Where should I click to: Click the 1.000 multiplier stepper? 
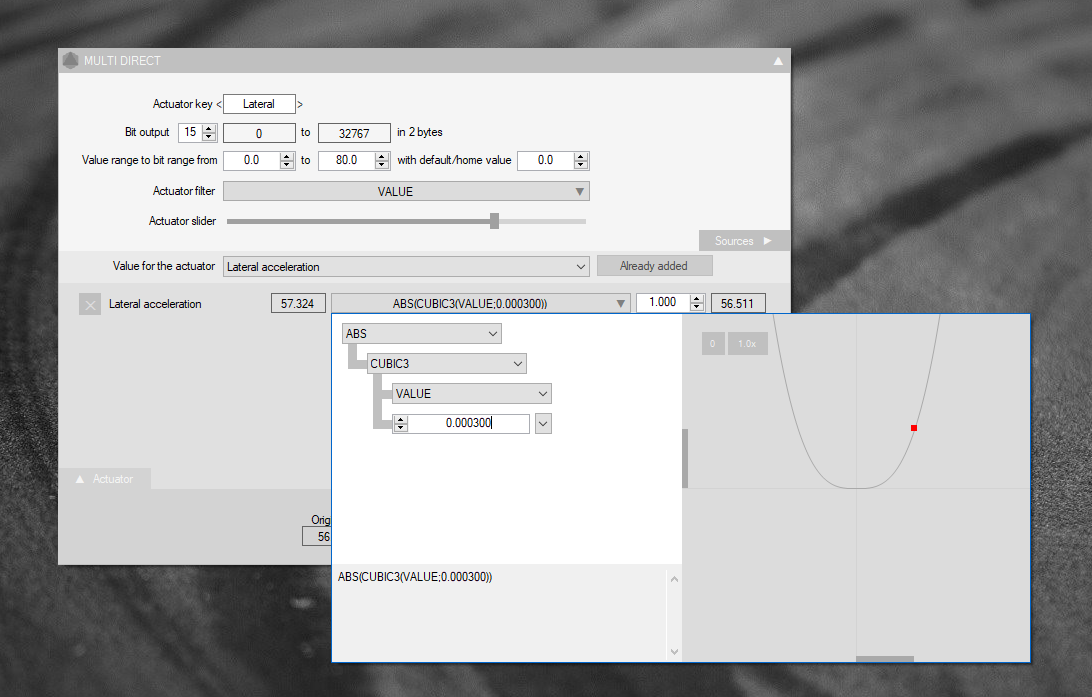[696, 303]
